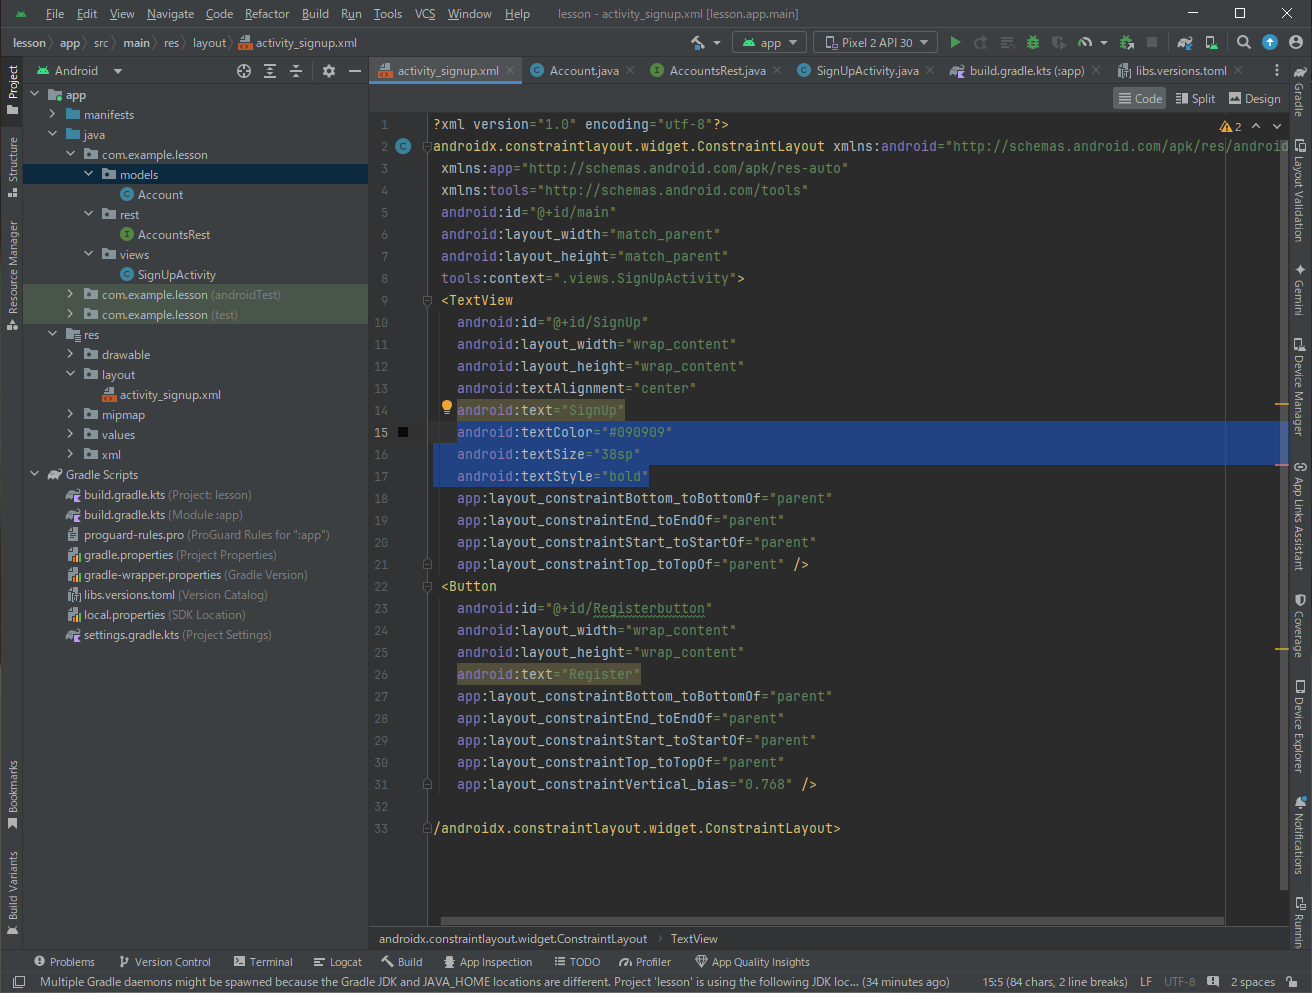The width and height of the screenshot is (1312, 993).
Task: Click the Run with Coverage icon
Action: (x=1059, y=43)
